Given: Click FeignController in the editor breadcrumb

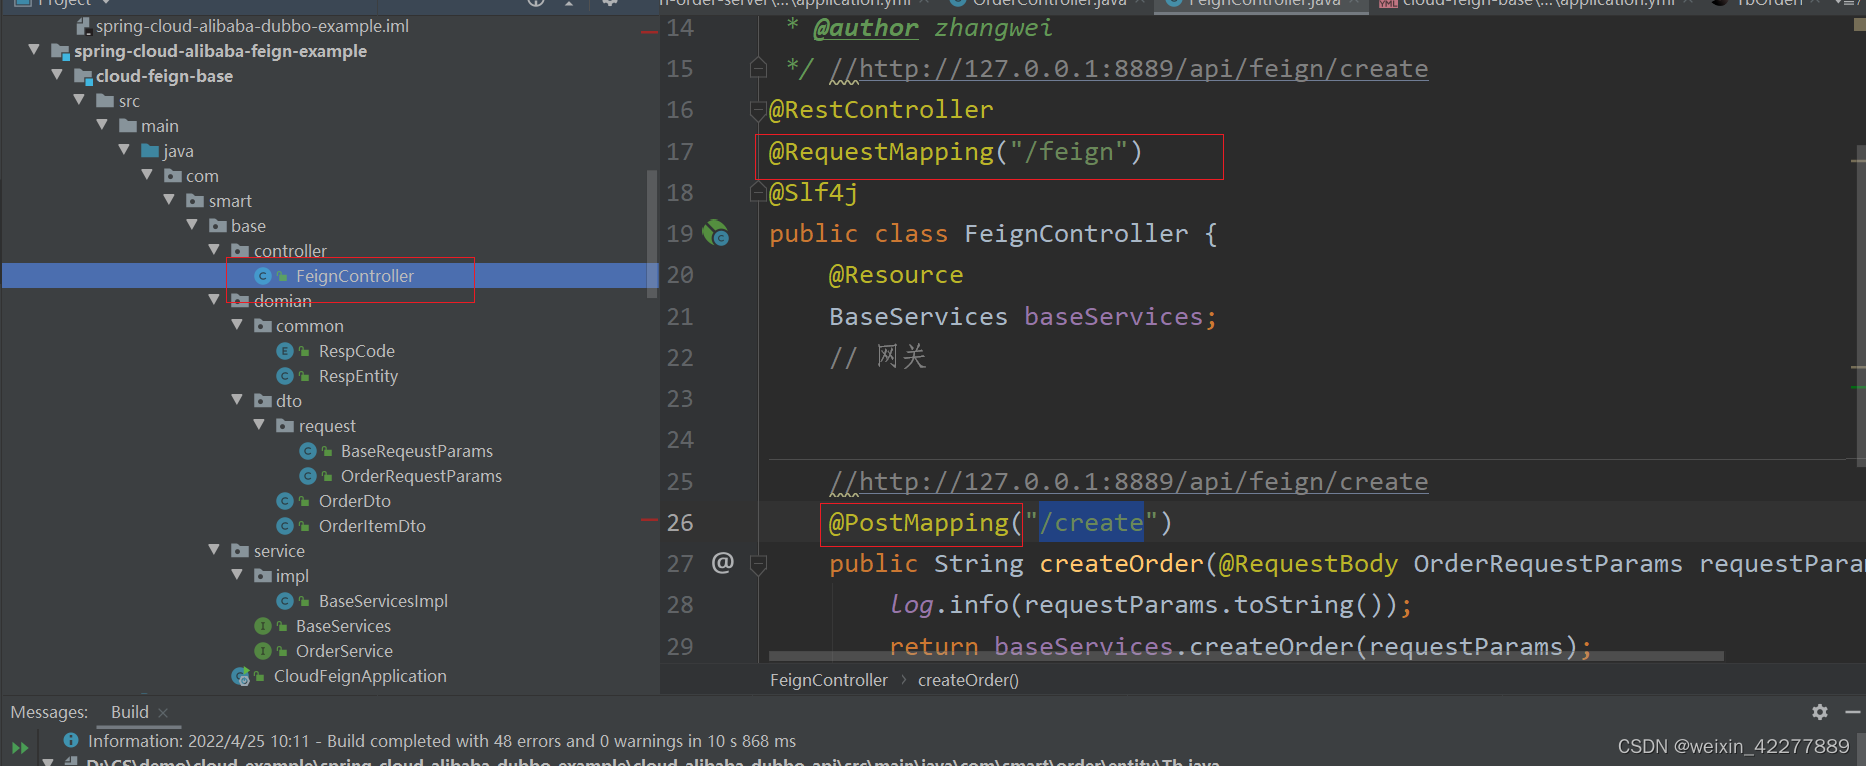Looking at the screenshot, I should (x=829, y=680).
